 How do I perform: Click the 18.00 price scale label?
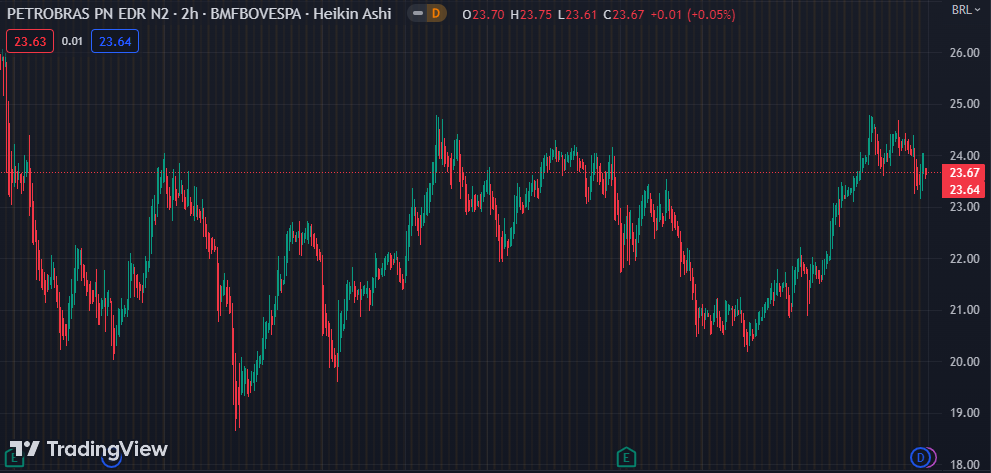point(964,465)
